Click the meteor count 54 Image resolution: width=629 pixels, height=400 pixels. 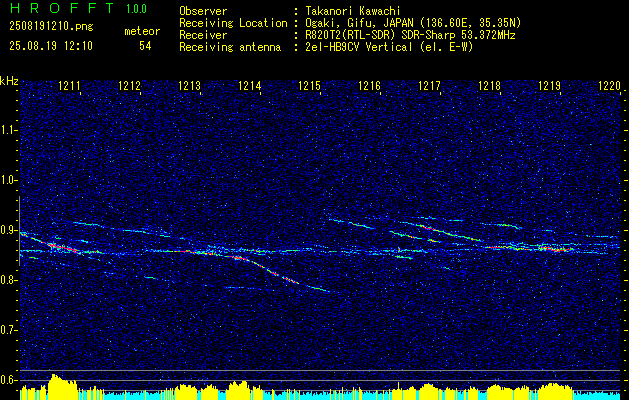[x=145, y=46]
